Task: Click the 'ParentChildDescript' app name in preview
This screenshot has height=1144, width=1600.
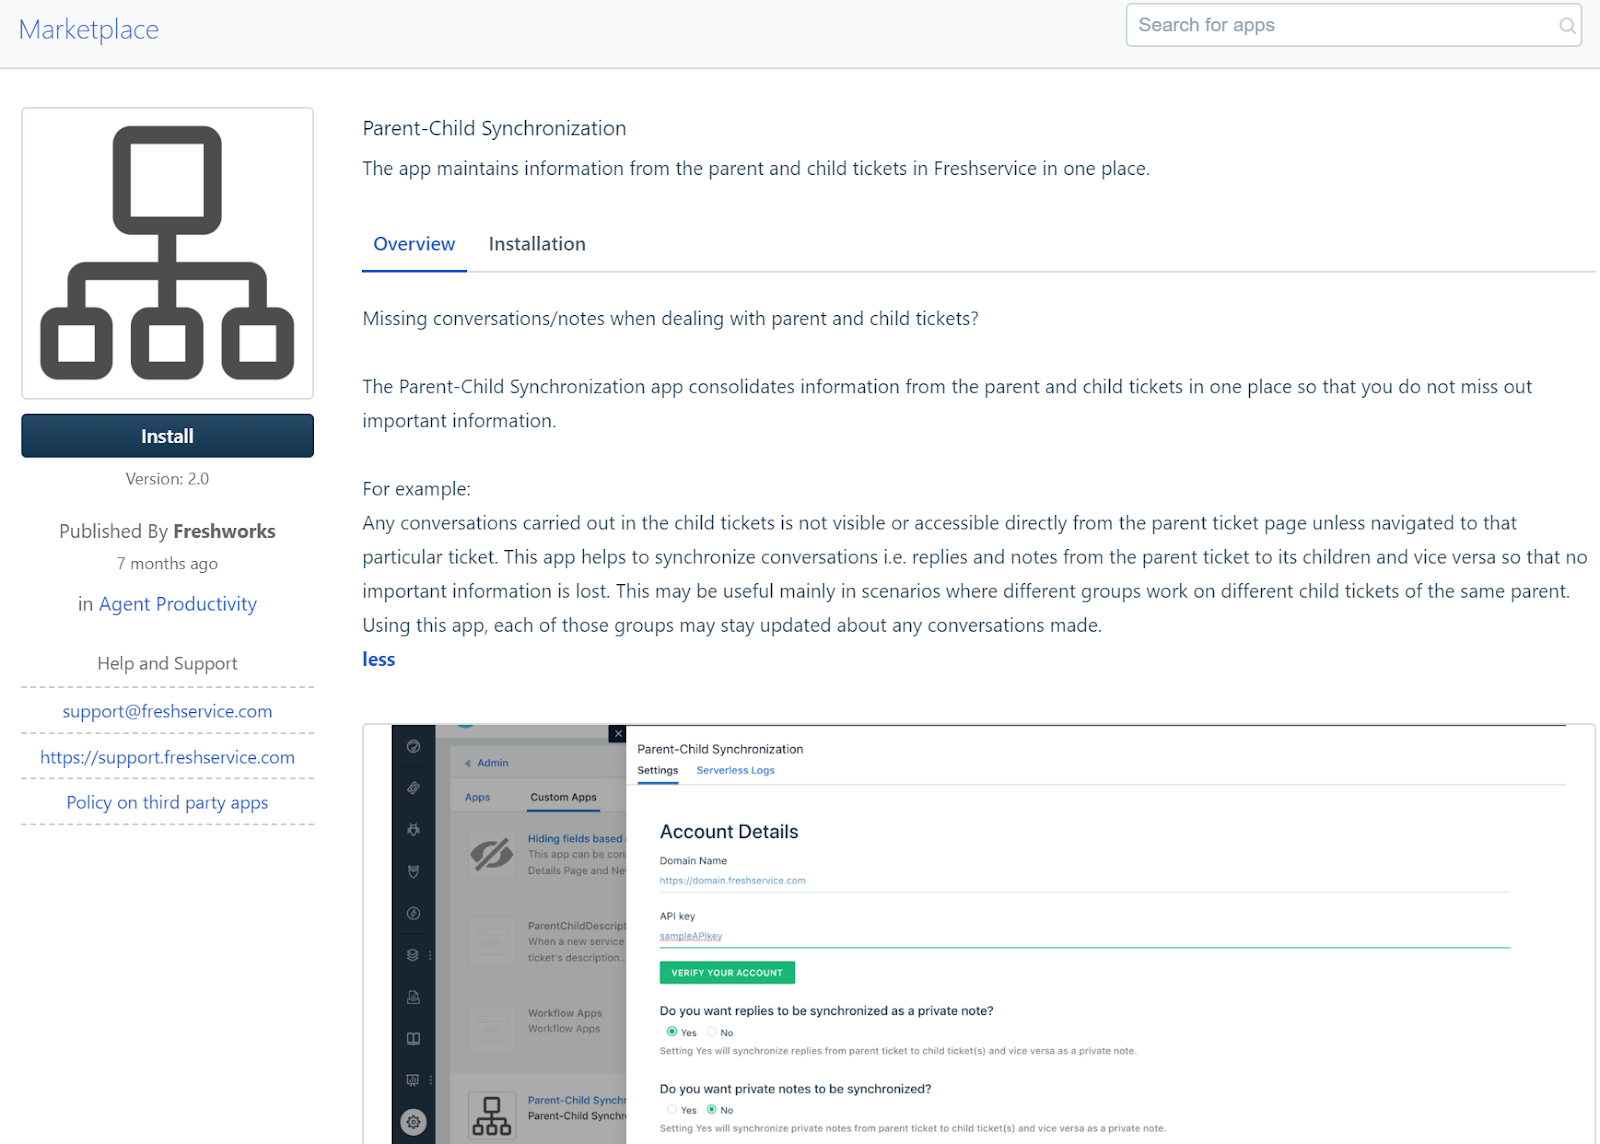Action: [x=577, y=926]
